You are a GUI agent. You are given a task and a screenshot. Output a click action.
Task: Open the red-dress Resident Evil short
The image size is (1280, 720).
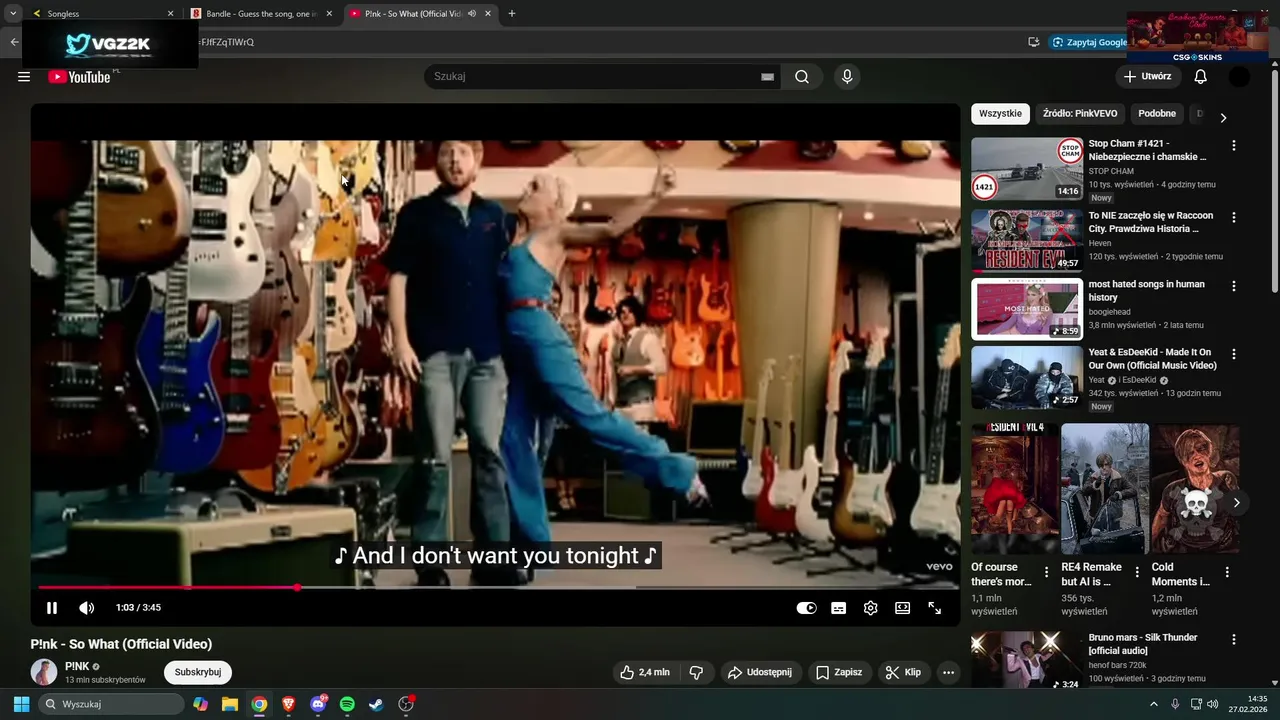point(1015,488)
